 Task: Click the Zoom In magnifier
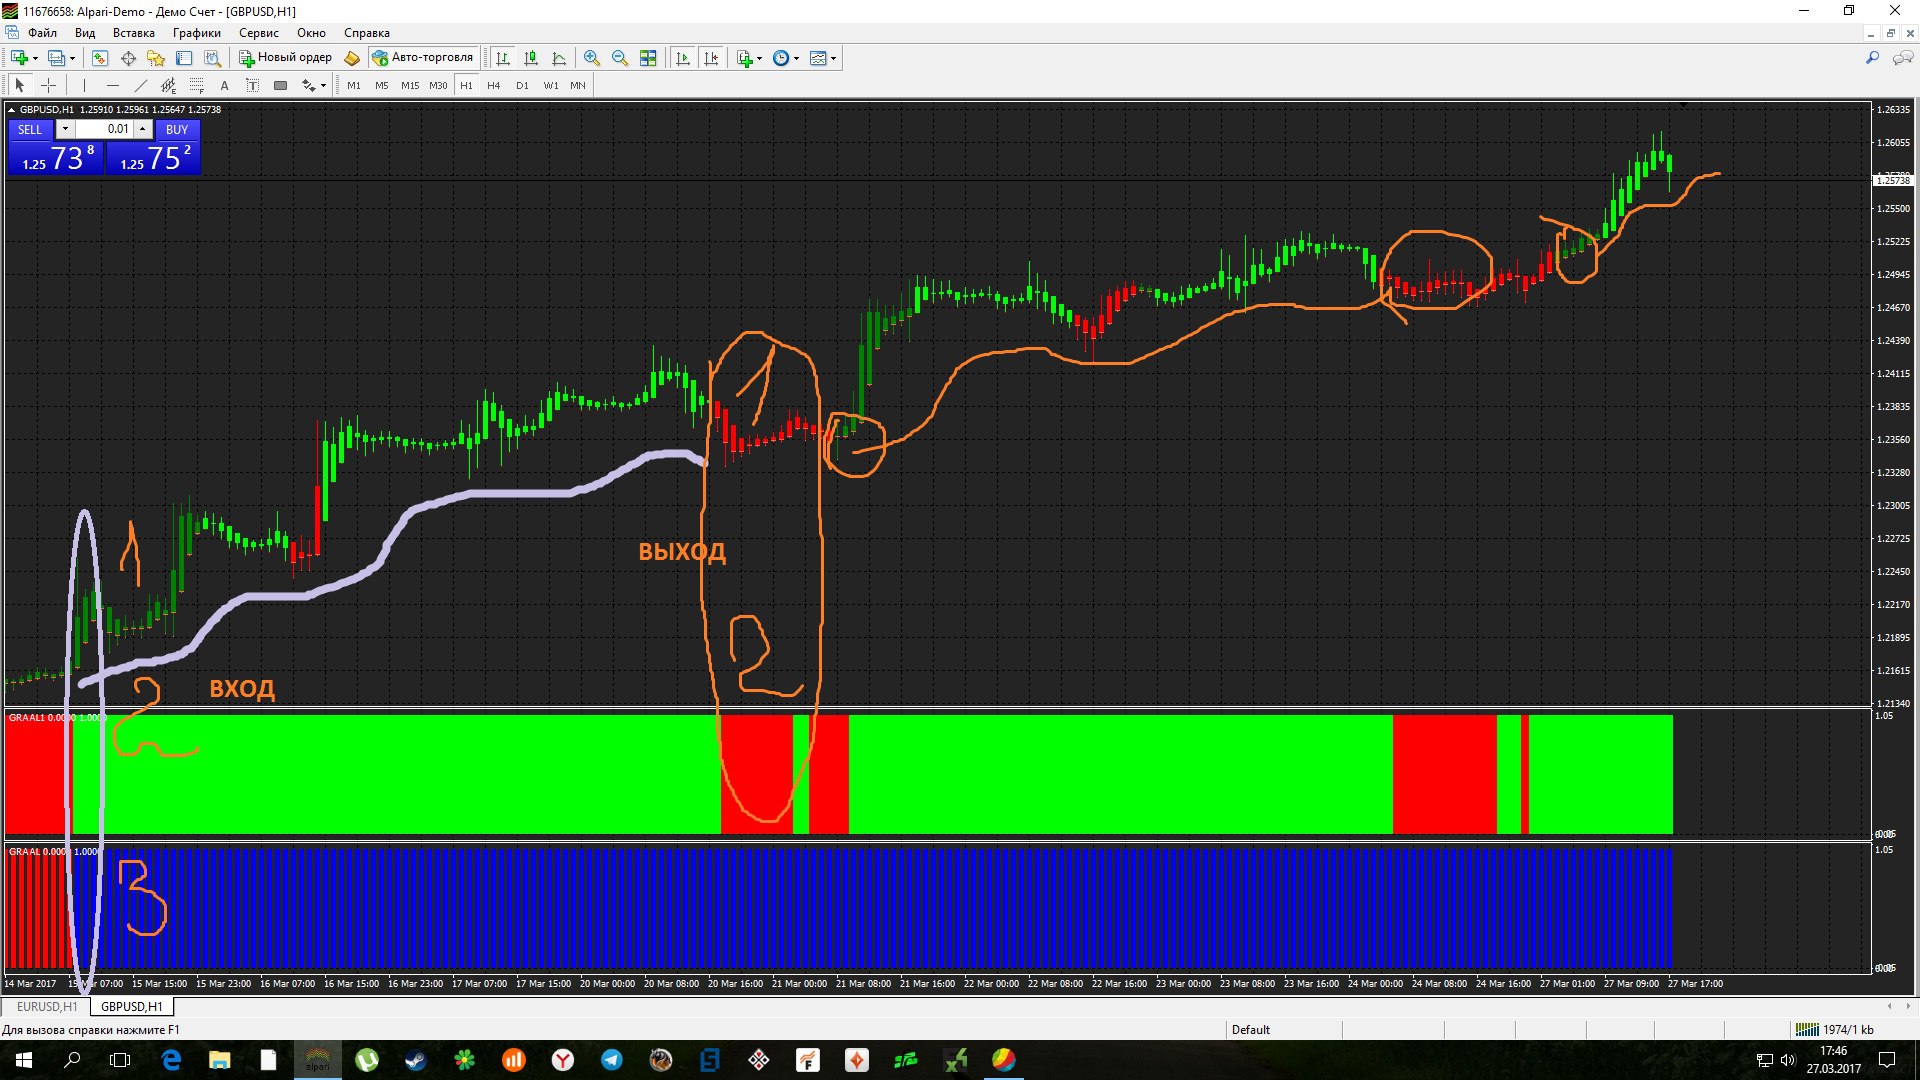592,58
